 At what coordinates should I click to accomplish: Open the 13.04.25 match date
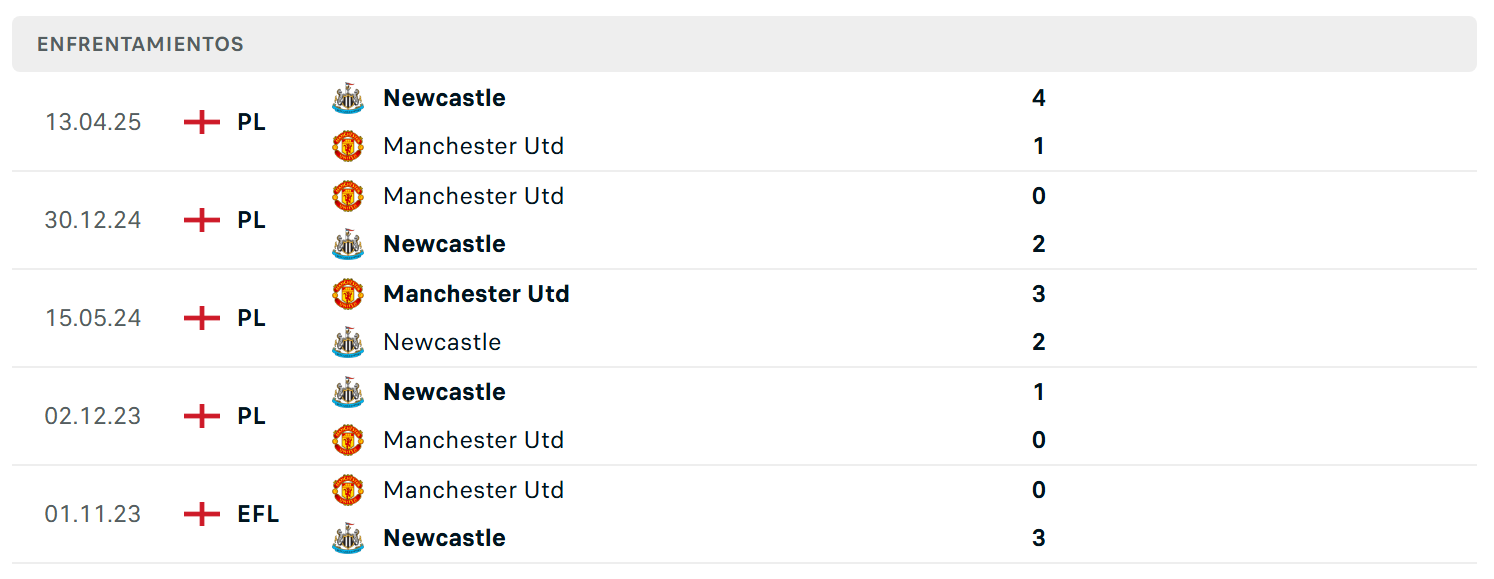[x=93, y=122]
